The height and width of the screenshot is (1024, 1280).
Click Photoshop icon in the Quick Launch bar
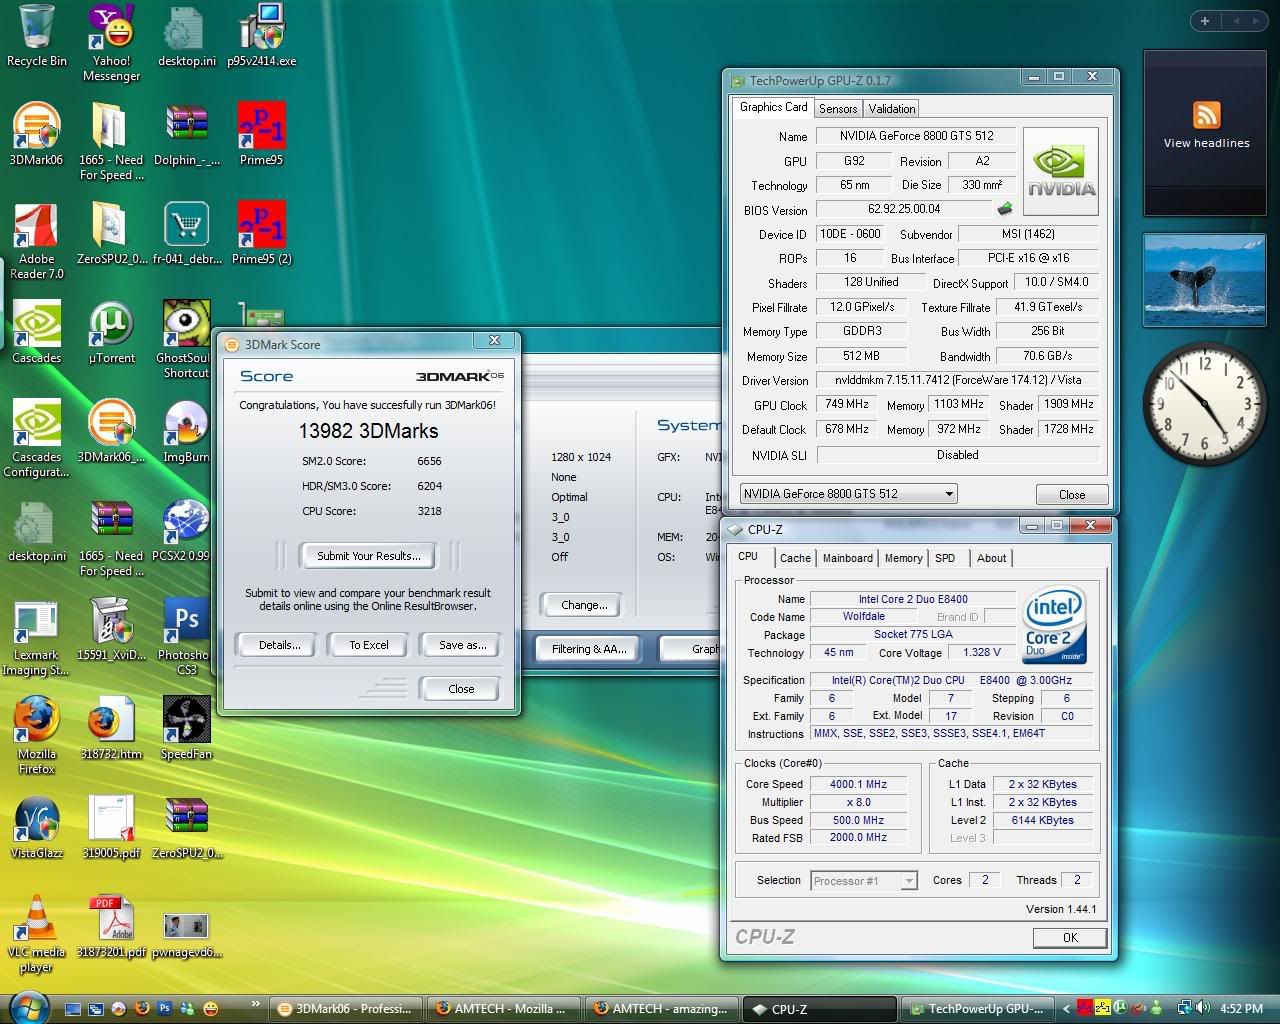coord(165,1008)
